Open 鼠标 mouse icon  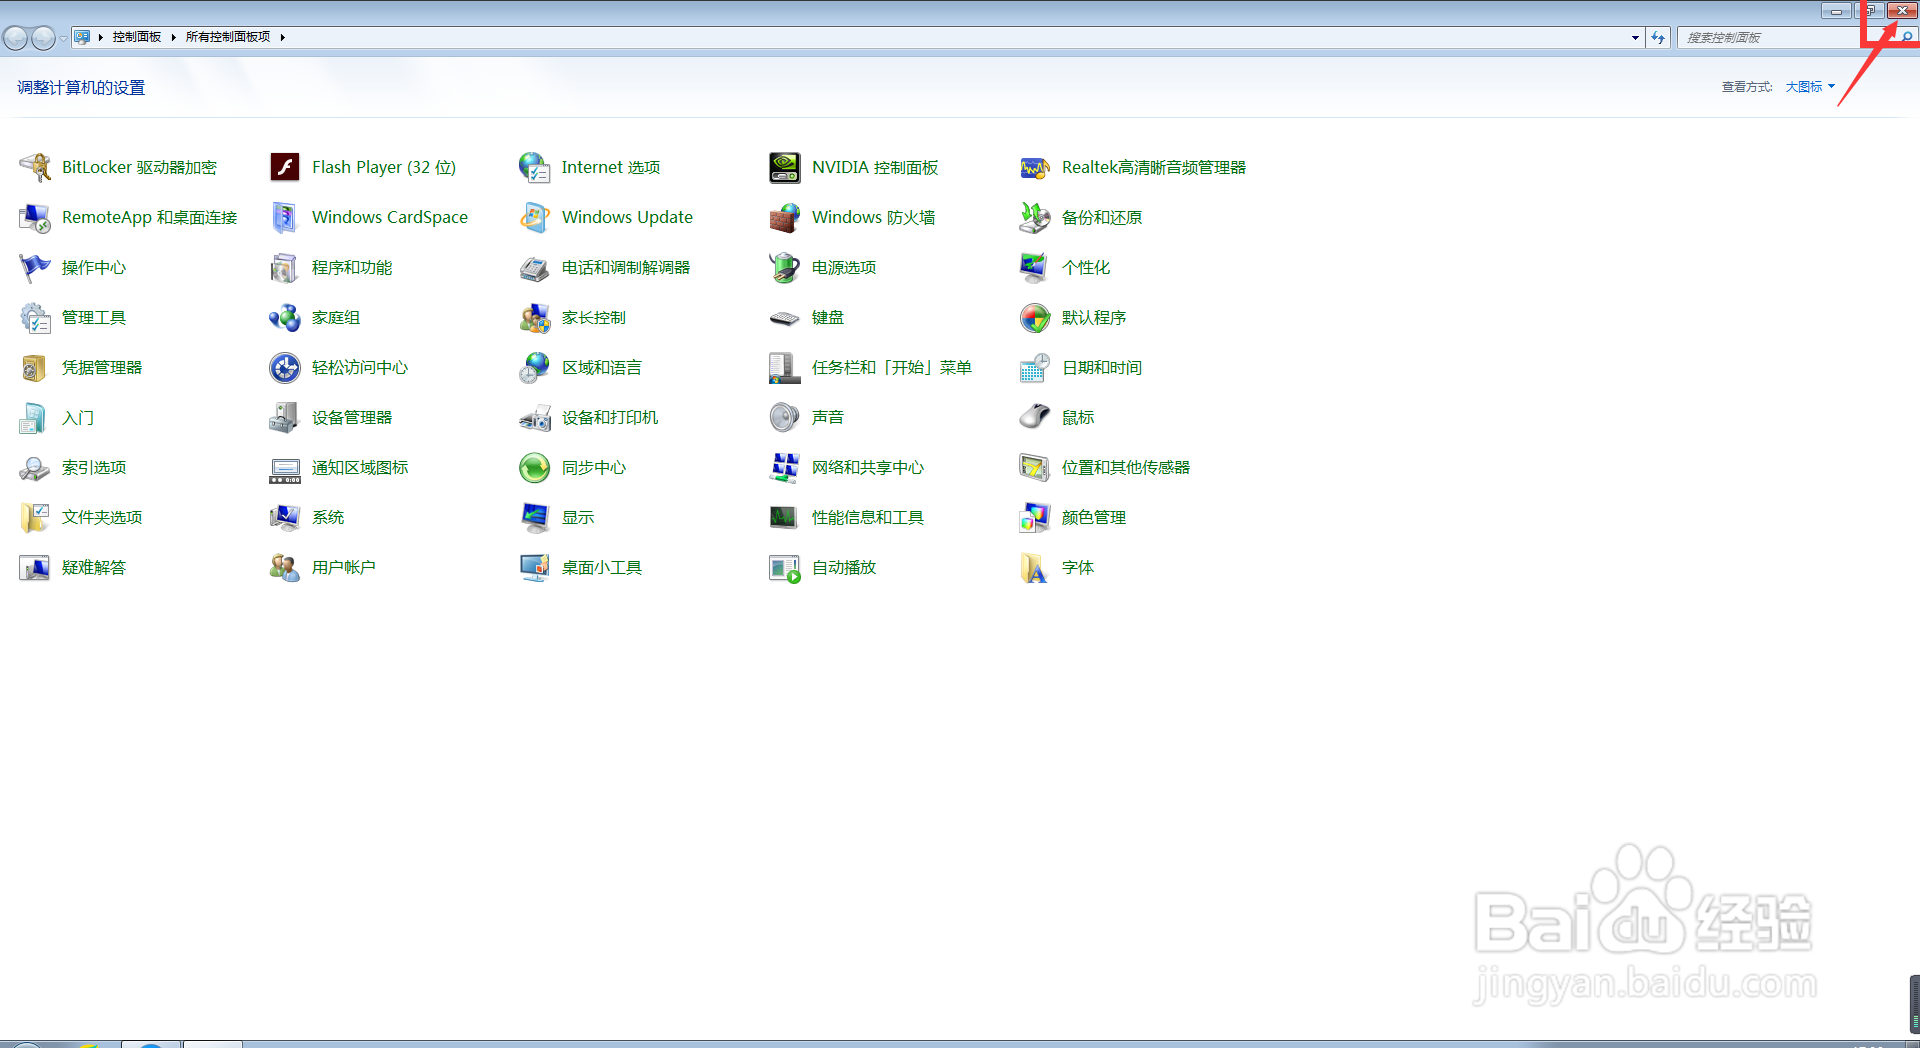[x=1035, y=417]
